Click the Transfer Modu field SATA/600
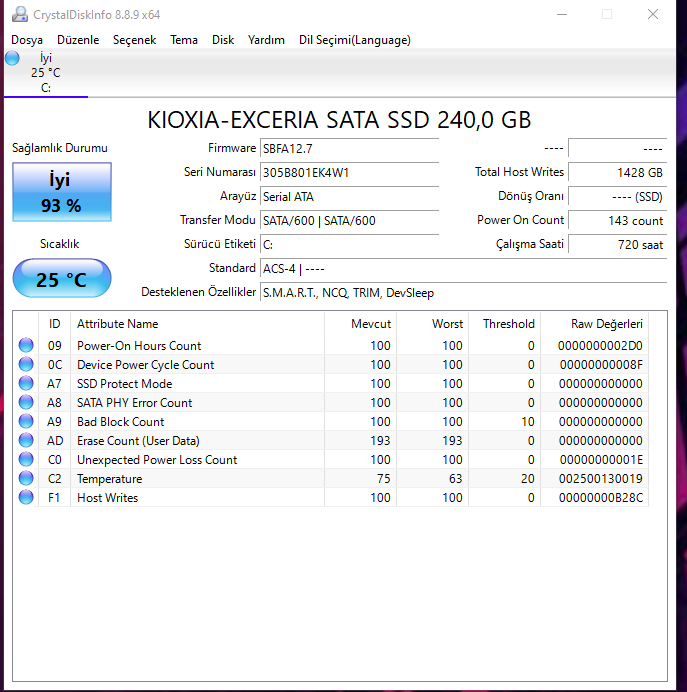This screenshot has height=692, width=687. coord(349,220)
